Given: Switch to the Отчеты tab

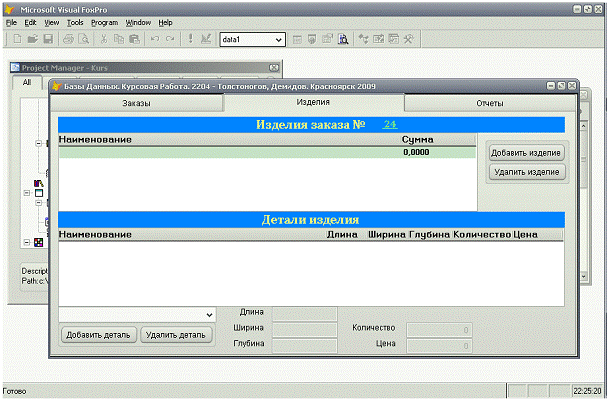Looking at the screenshot, I should (490, 103).
